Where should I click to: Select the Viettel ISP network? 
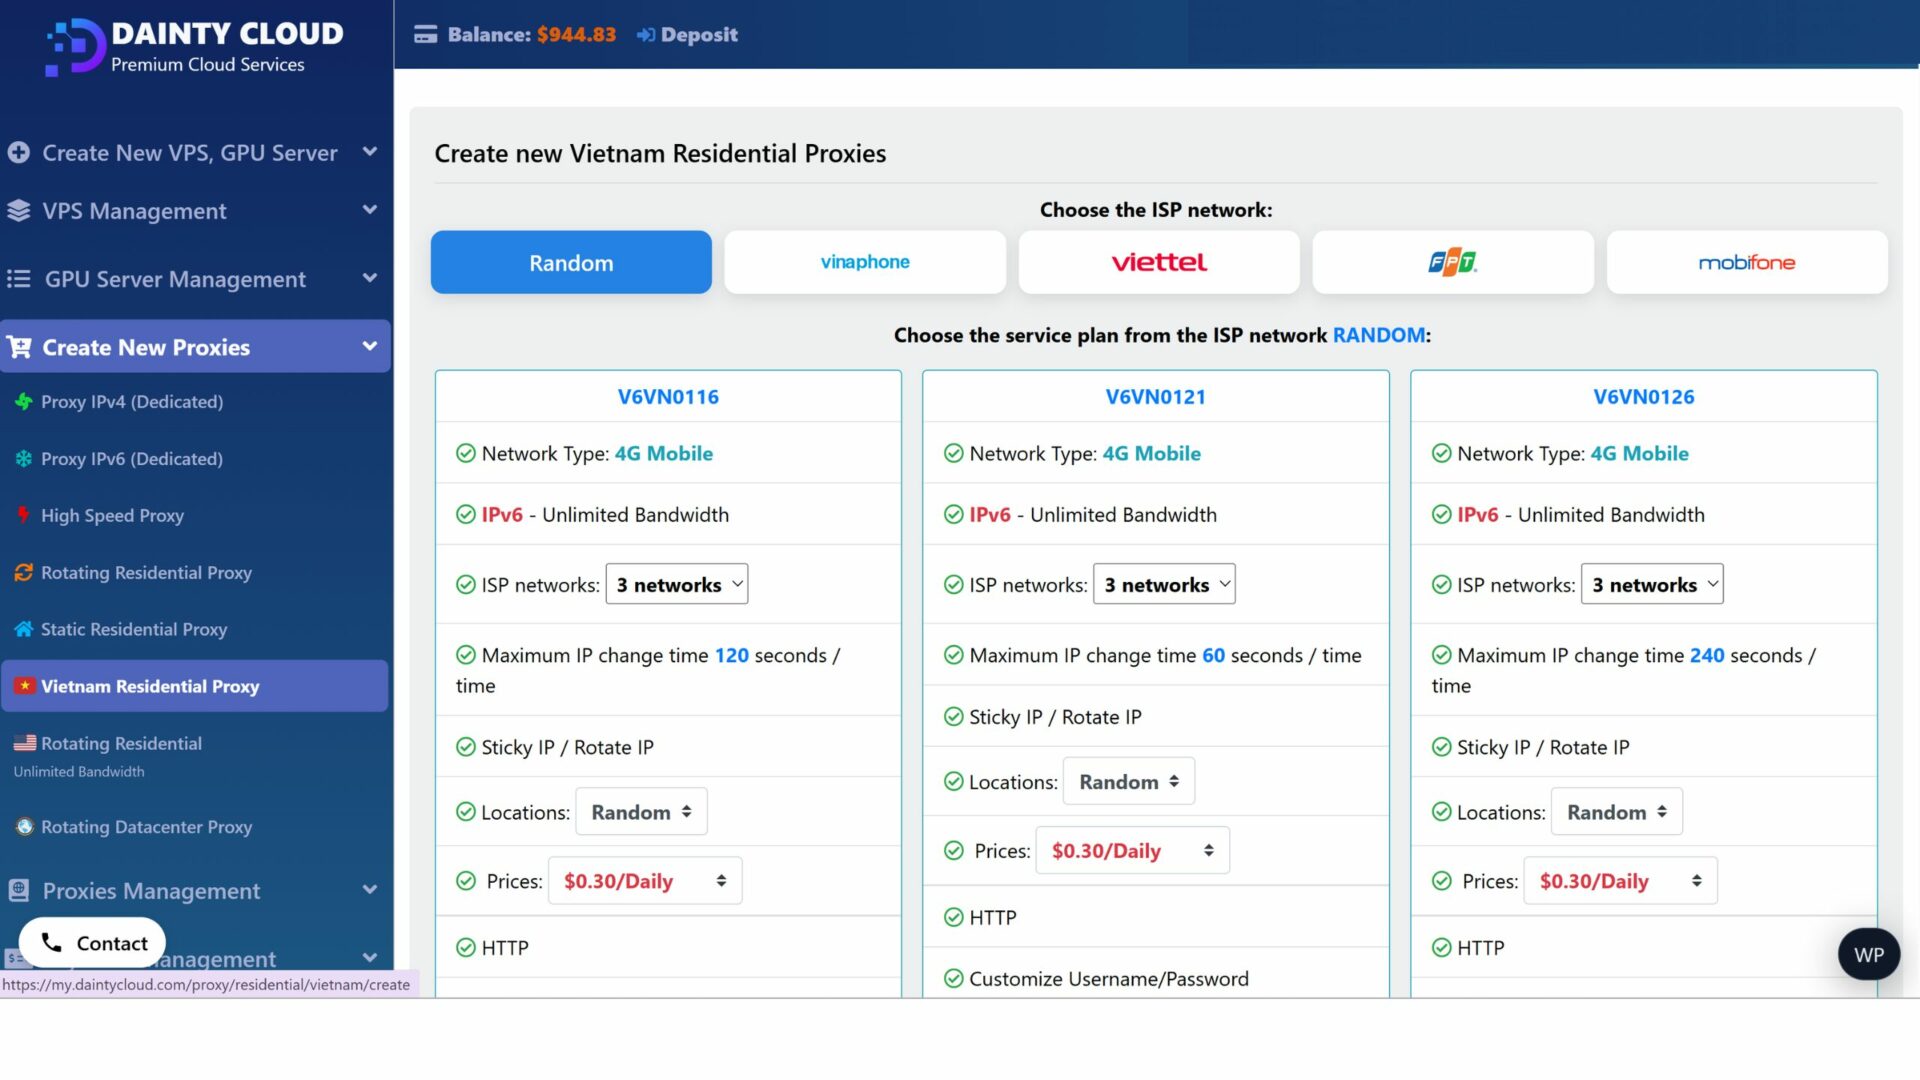coord(1159,262)
